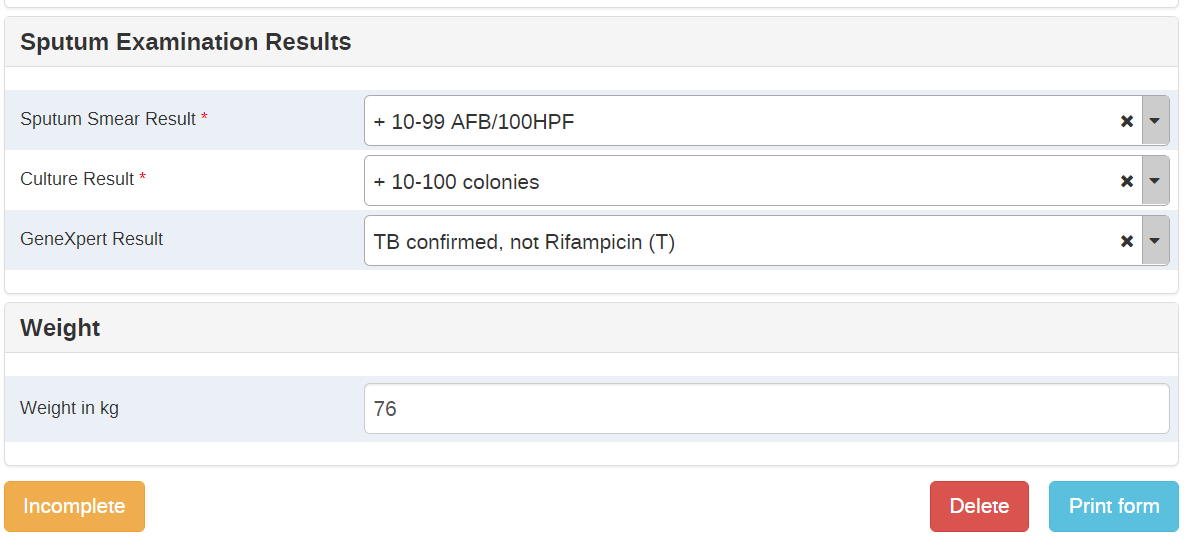This screenshot has width=1190, height=549.
Task: Click the Incomplete button
Action: point(74,506)
